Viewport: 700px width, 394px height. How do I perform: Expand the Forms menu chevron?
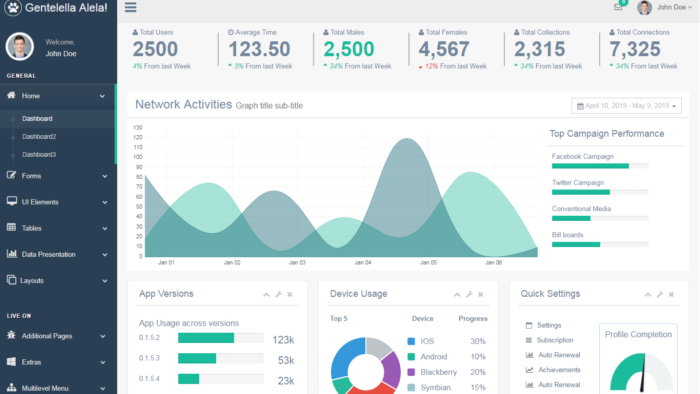coord(104,176)
